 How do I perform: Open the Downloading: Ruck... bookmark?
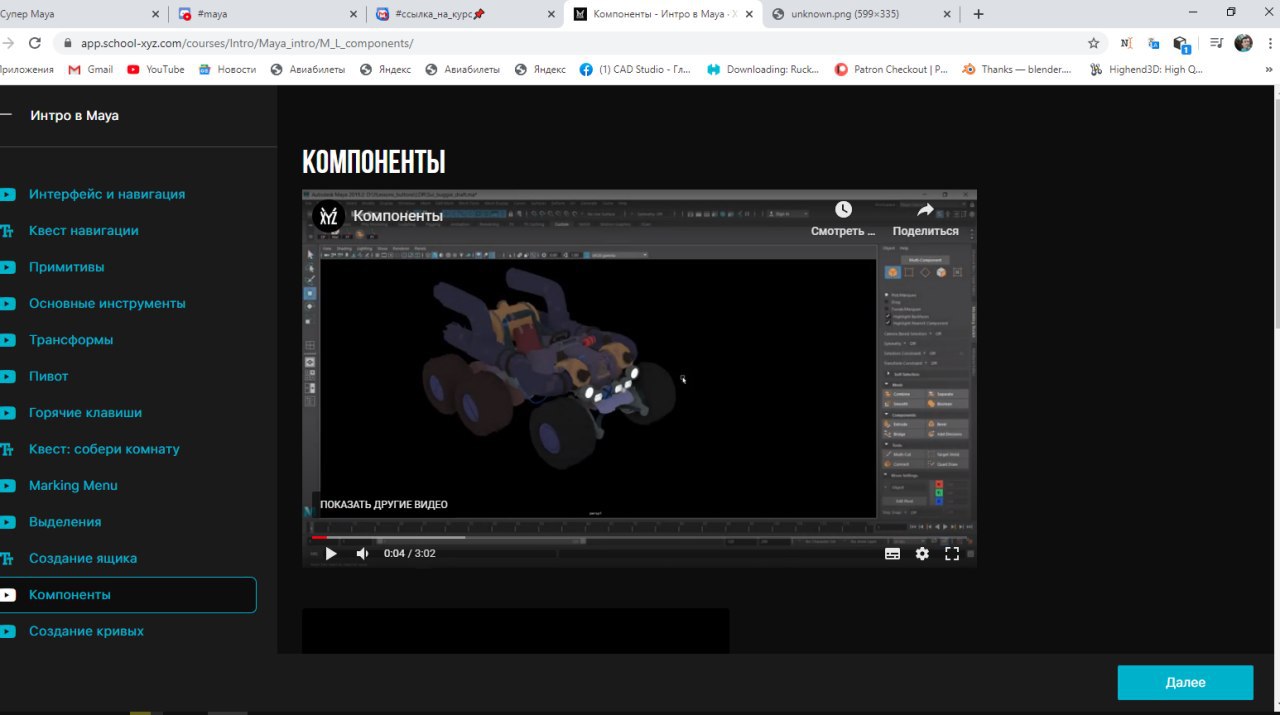pyautogui.click(x=763, y=69)
